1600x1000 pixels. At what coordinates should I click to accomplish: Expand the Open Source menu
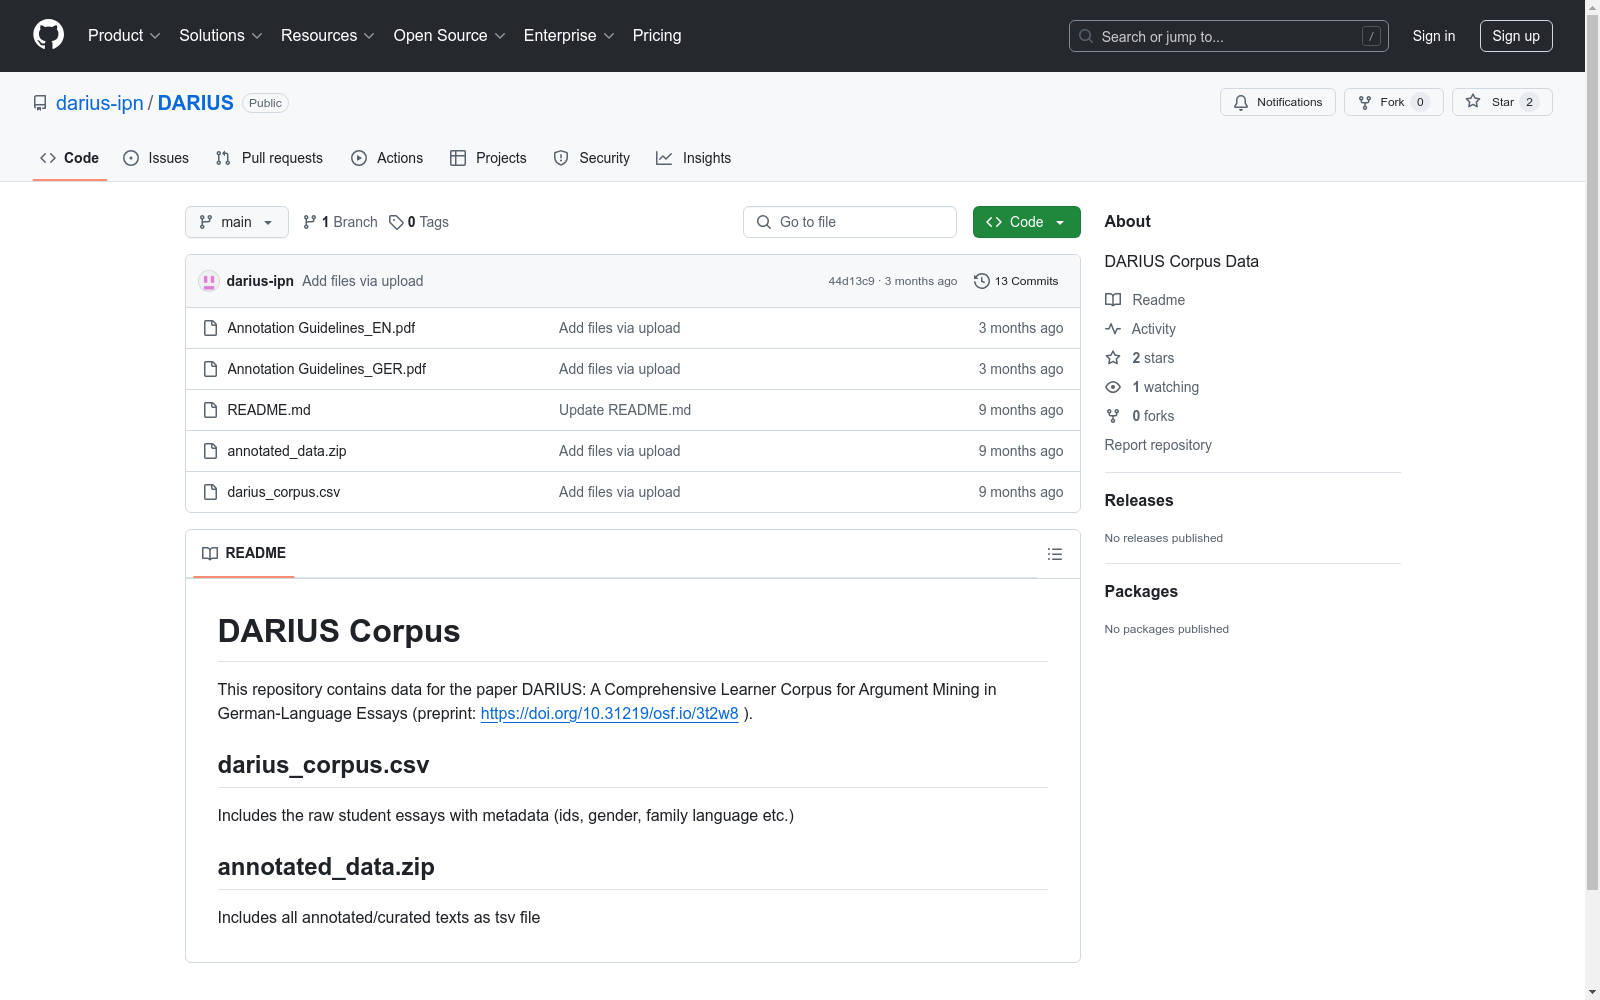click(450, 35)
